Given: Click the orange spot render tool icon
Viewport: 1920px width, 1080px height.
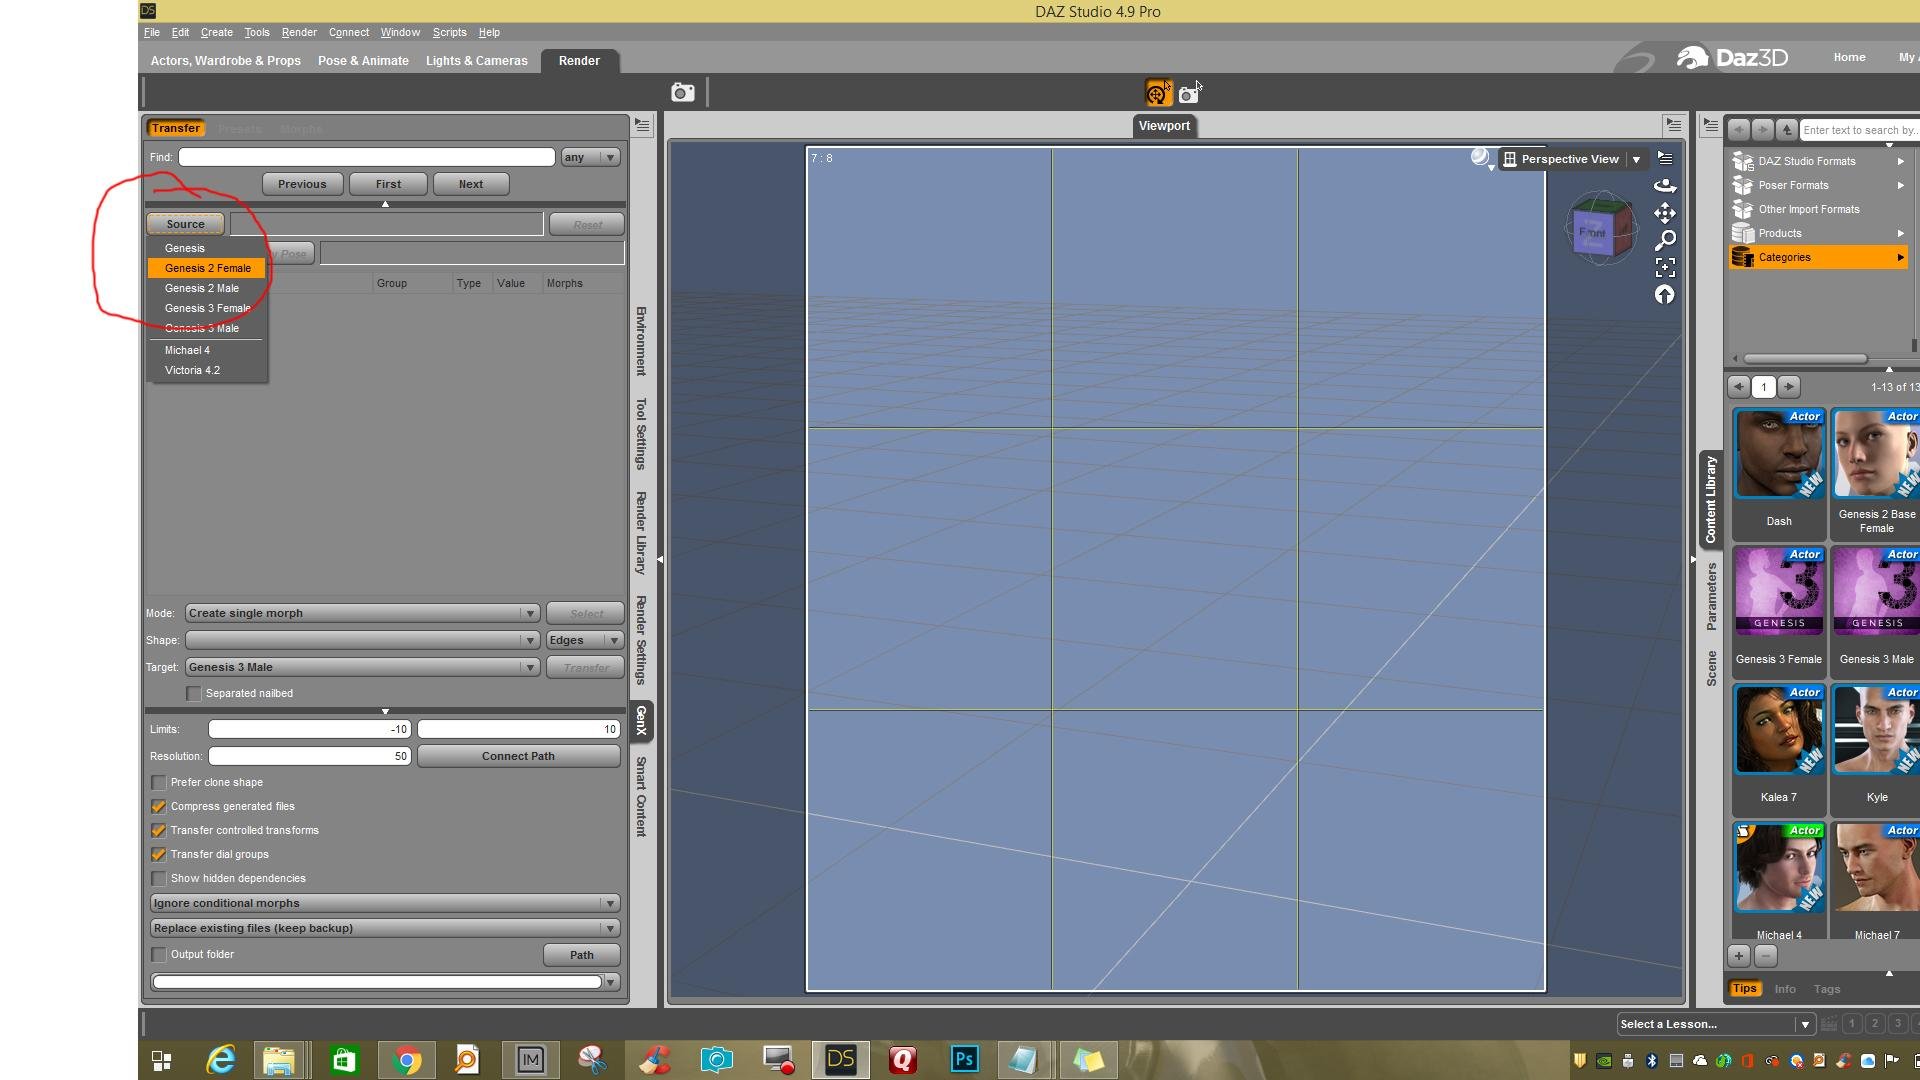Looking at the screenshot, I should tap(1158, 93).
